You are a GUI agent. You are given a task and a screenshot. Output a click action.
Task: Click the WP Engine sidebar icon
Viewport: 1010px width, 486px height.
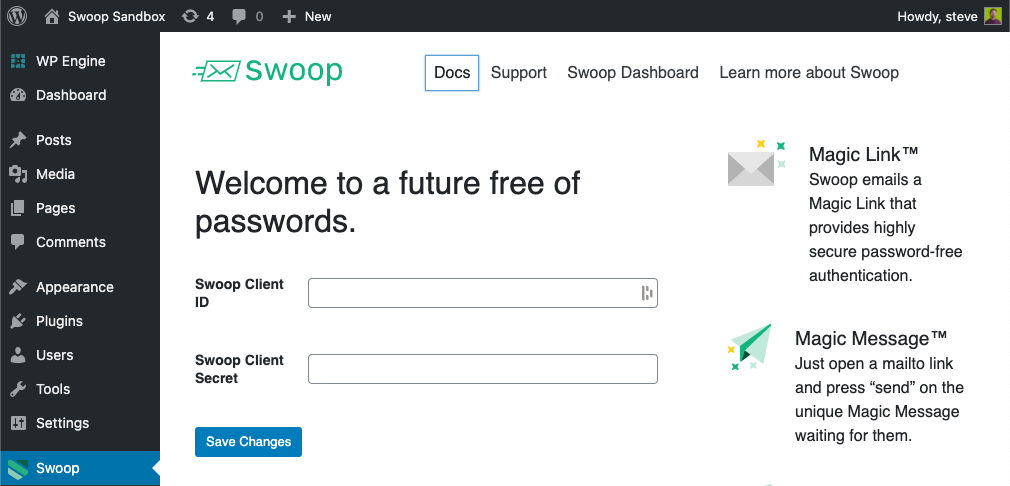[x=18, y=61]
